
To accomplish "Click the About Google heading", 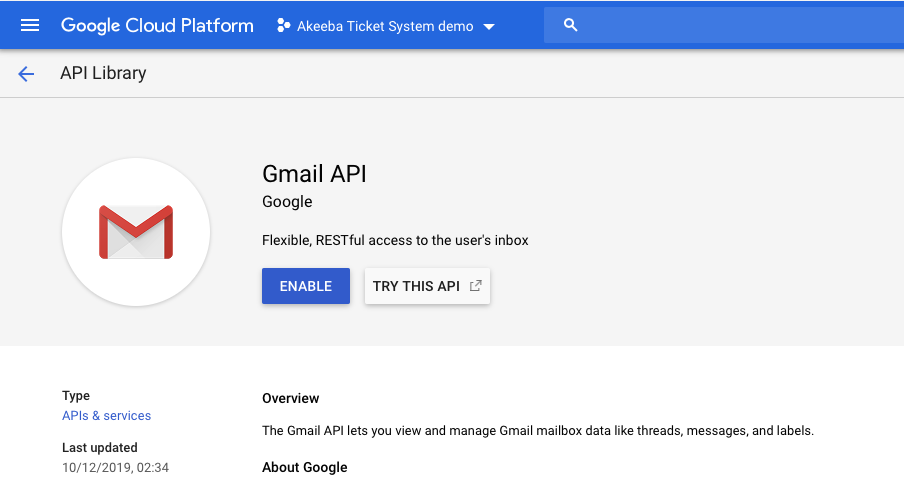I will coord(304,468).
